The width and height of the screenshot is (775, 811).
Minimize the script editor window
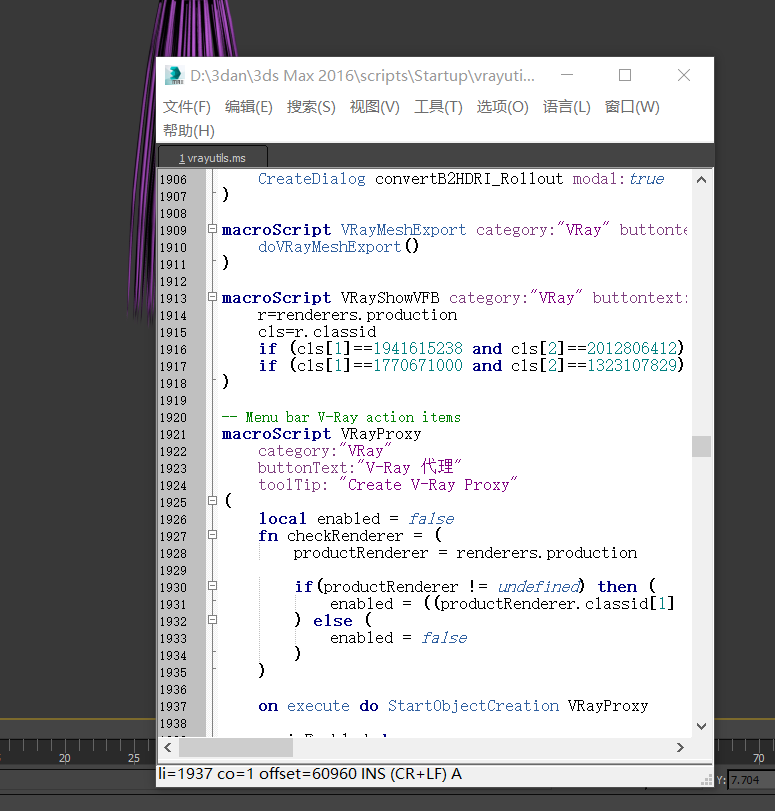(567, 75)
